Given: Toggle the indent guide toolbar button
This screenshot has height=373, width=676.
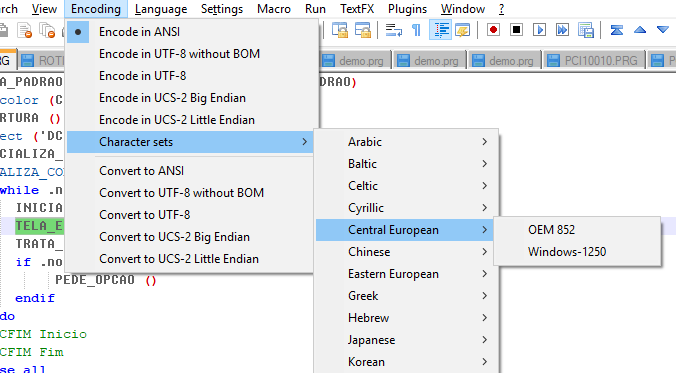Looking at the screenshot, I should point(440,30).
